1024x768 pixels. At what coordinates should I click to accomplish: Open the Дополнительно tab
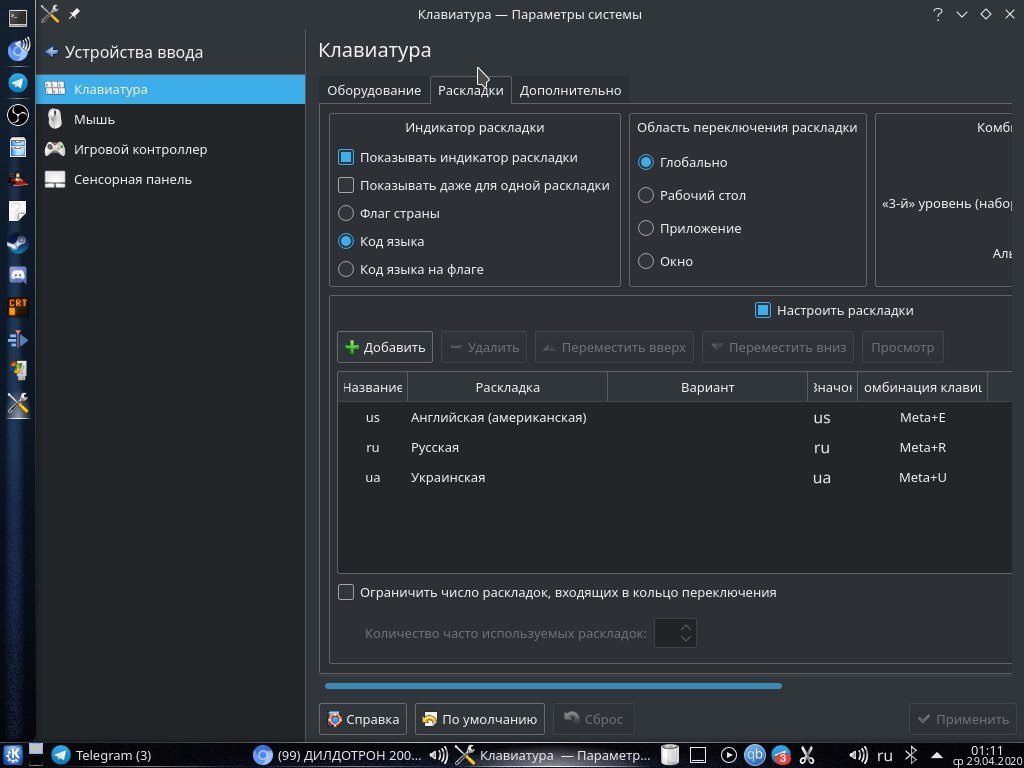(x=570, y=90)
